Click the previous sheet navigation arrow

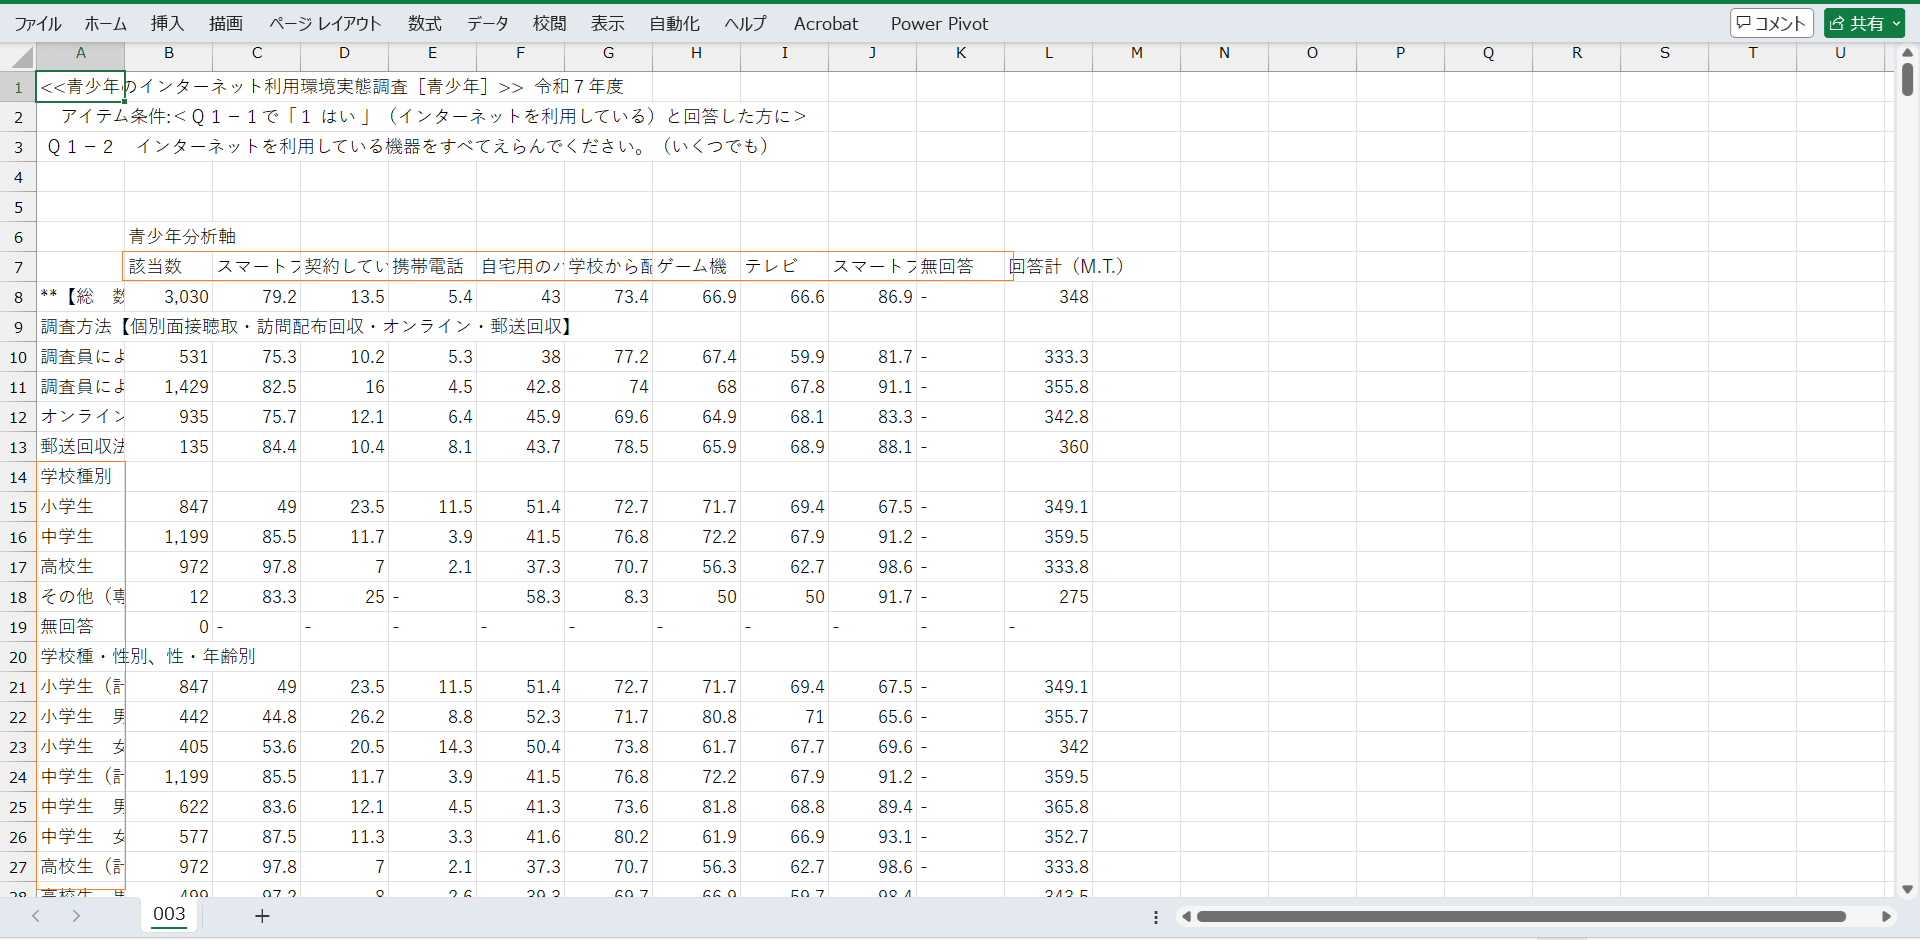[36, 916]
